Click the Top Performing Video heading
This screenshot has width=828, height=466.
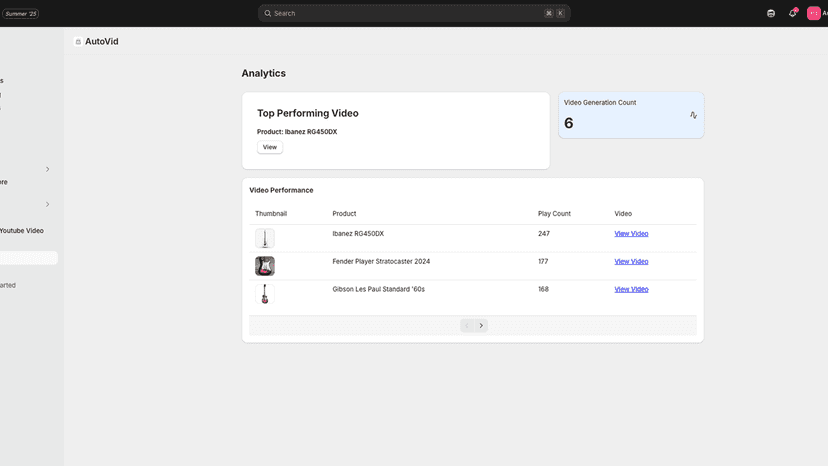pyautogui.click(x=308, y=113)
